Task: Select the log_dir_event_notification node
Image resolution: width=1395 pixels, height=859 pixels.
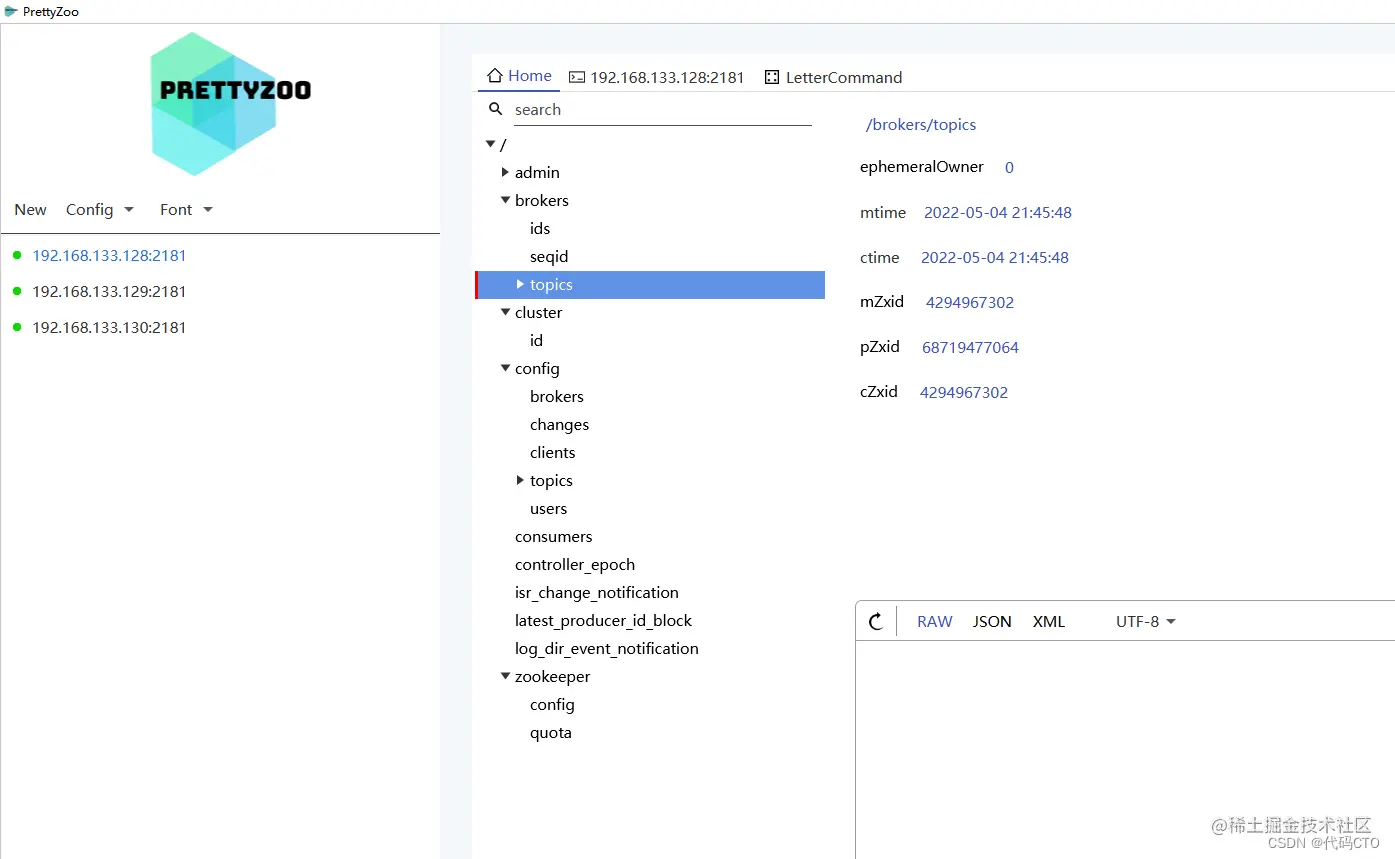Action: point(606,648)
